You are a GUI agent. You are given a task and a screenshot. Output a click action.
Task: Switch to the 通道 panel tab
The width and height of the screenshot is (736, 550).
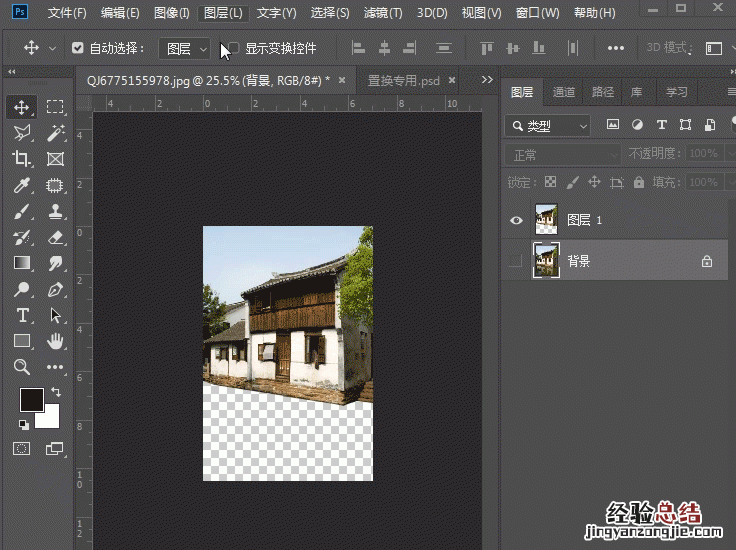coord(564,92)
